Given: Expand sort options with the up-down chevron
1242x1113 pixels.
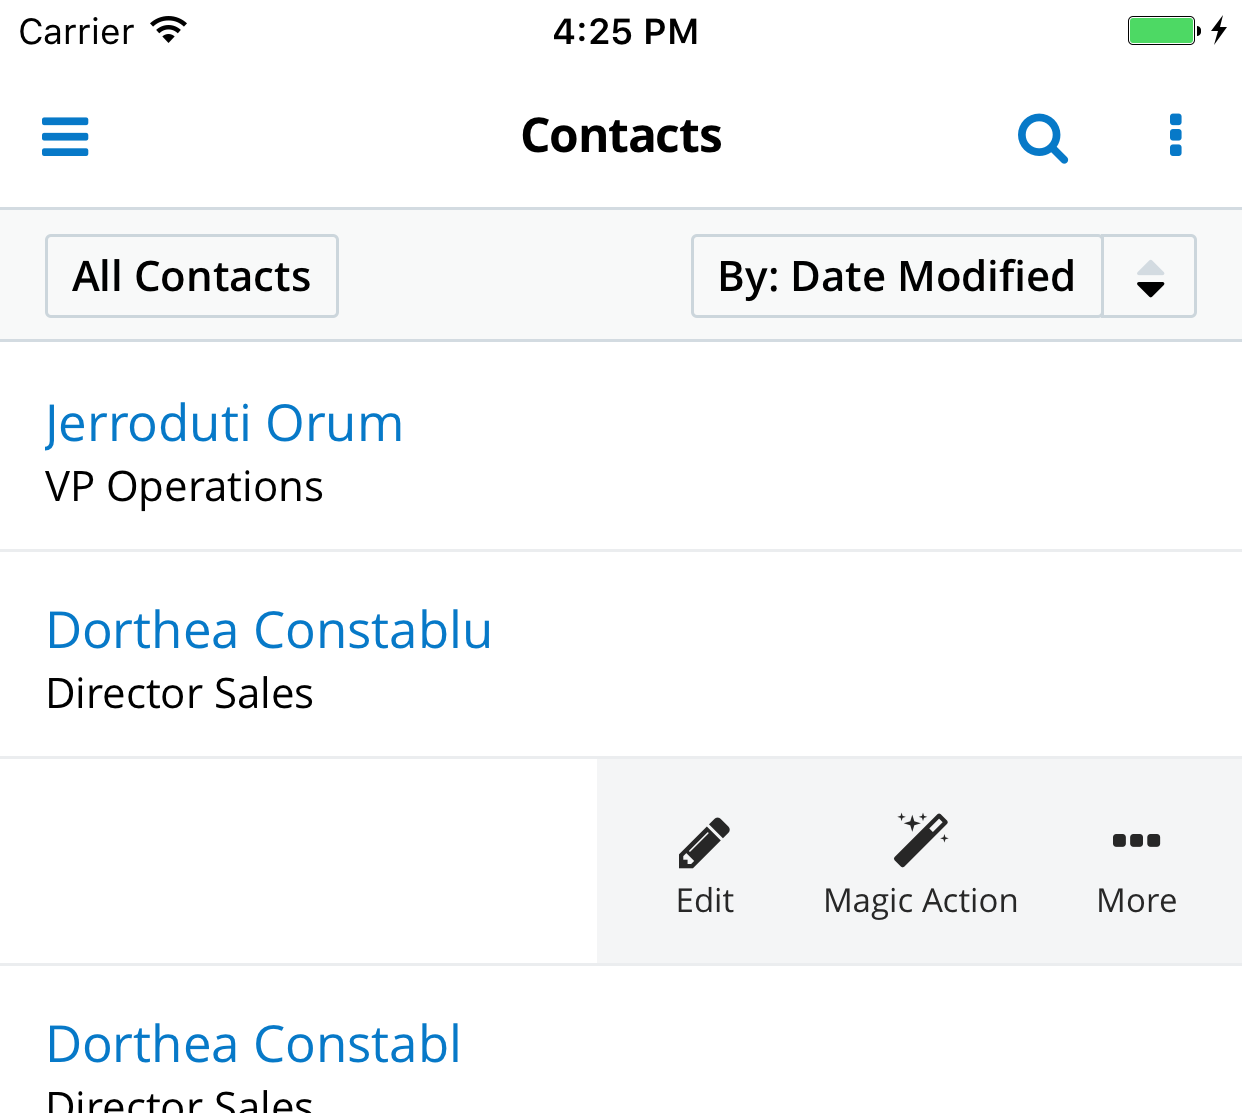Looking at the screenshot, I should click(x=1149, y=276).
